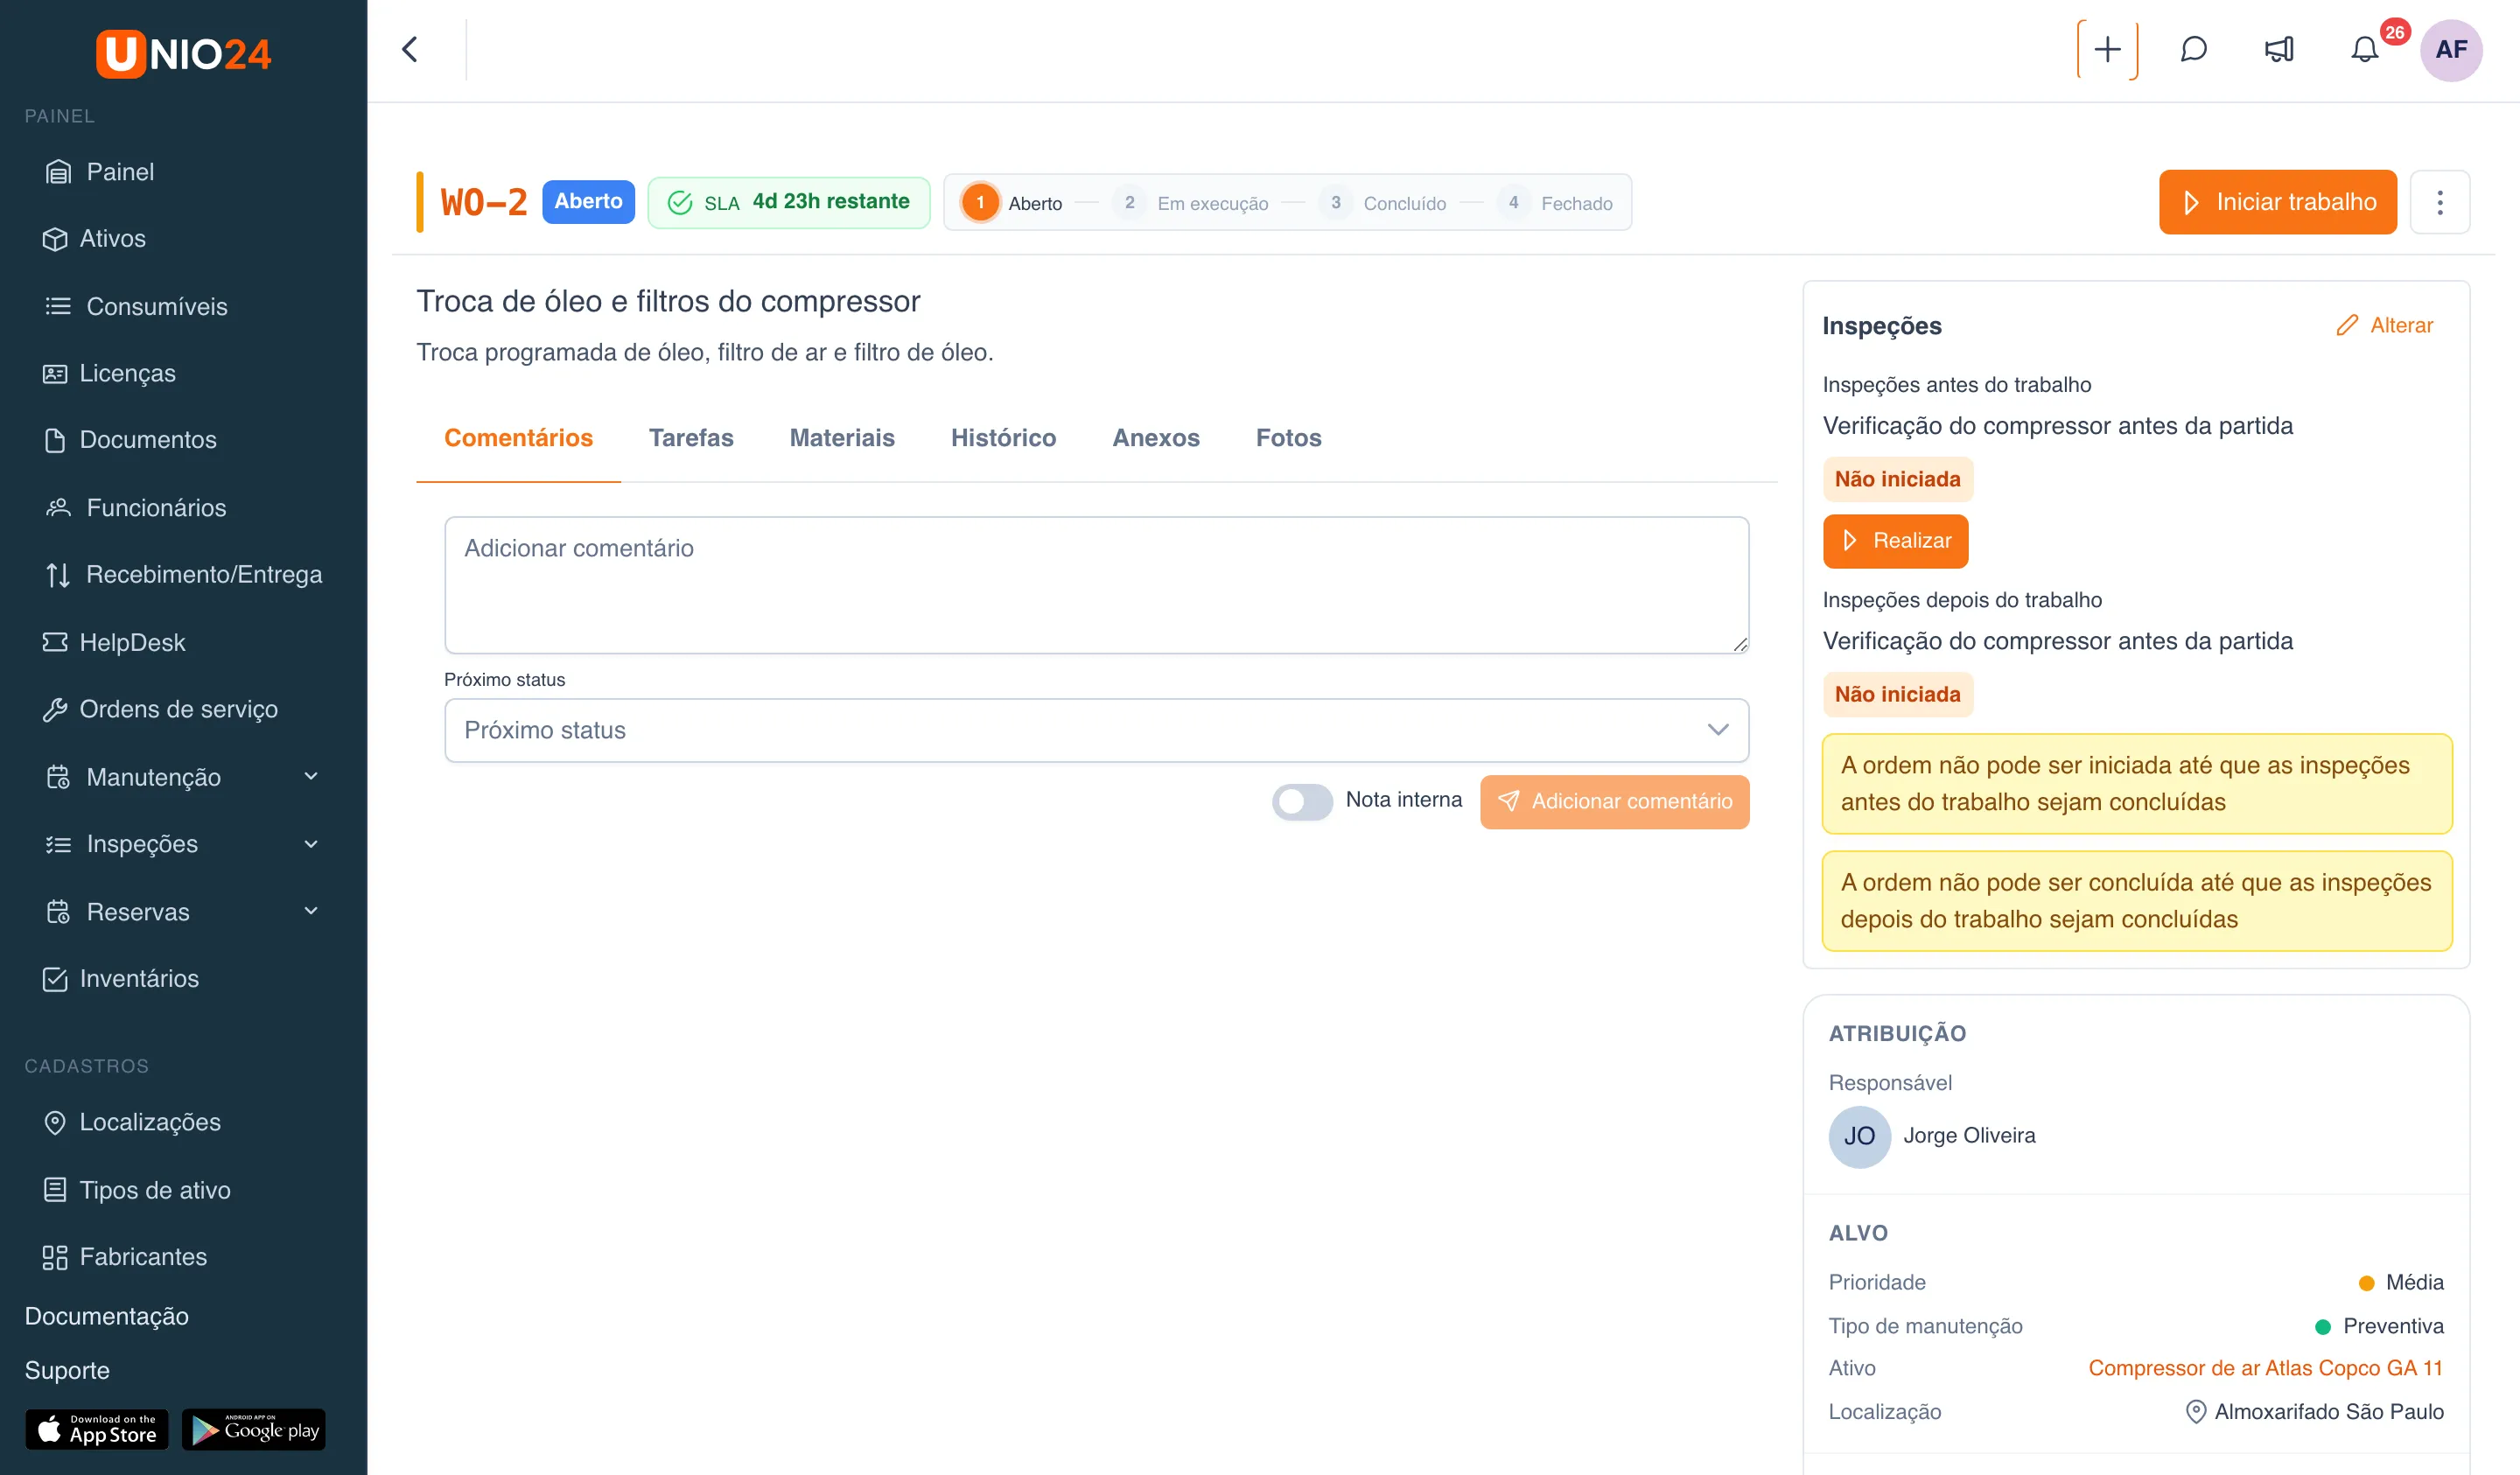Expand the Inspeções sidebar submenu

click(183, 844)
